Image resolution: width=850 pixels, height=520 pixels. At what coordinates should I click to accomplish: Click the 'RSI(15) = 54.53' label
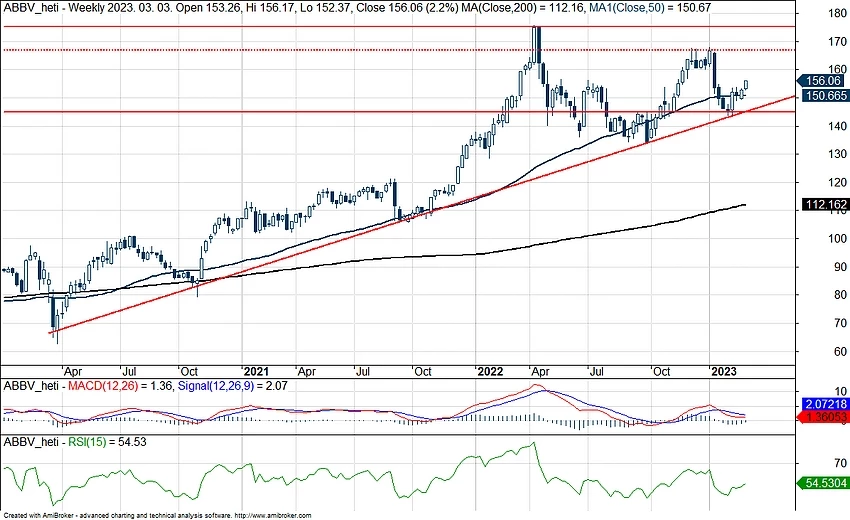[107, 442]
